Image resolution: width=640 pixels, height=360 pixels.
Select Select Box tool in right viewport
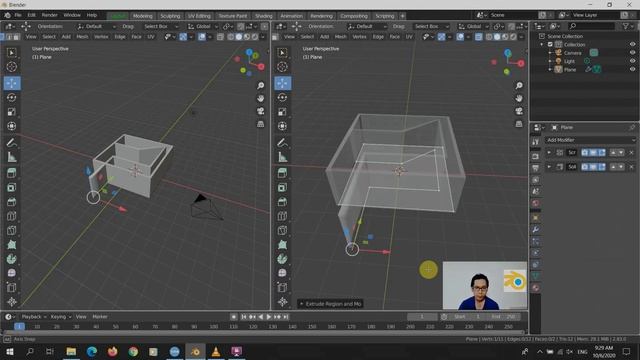point(282,53)
